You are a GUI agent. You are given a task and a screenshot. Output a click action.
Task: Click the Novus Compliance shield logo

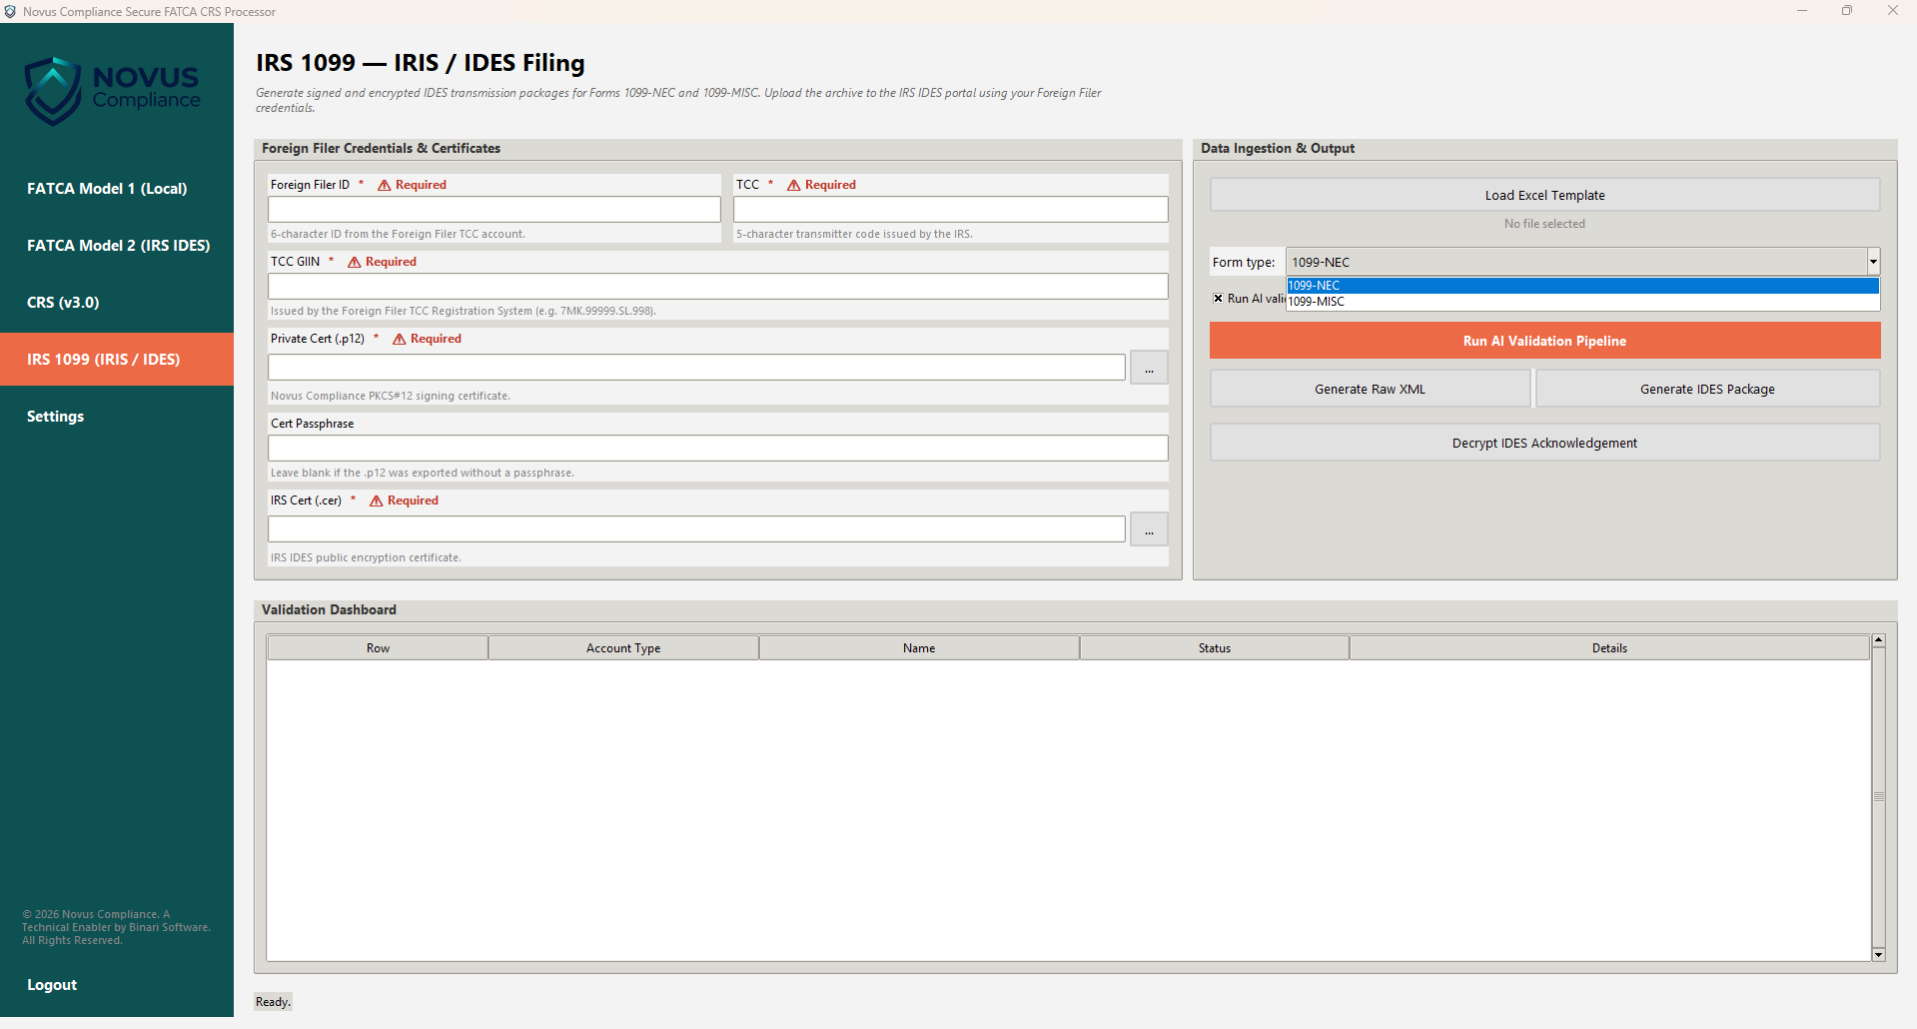[x=53, y=91]
